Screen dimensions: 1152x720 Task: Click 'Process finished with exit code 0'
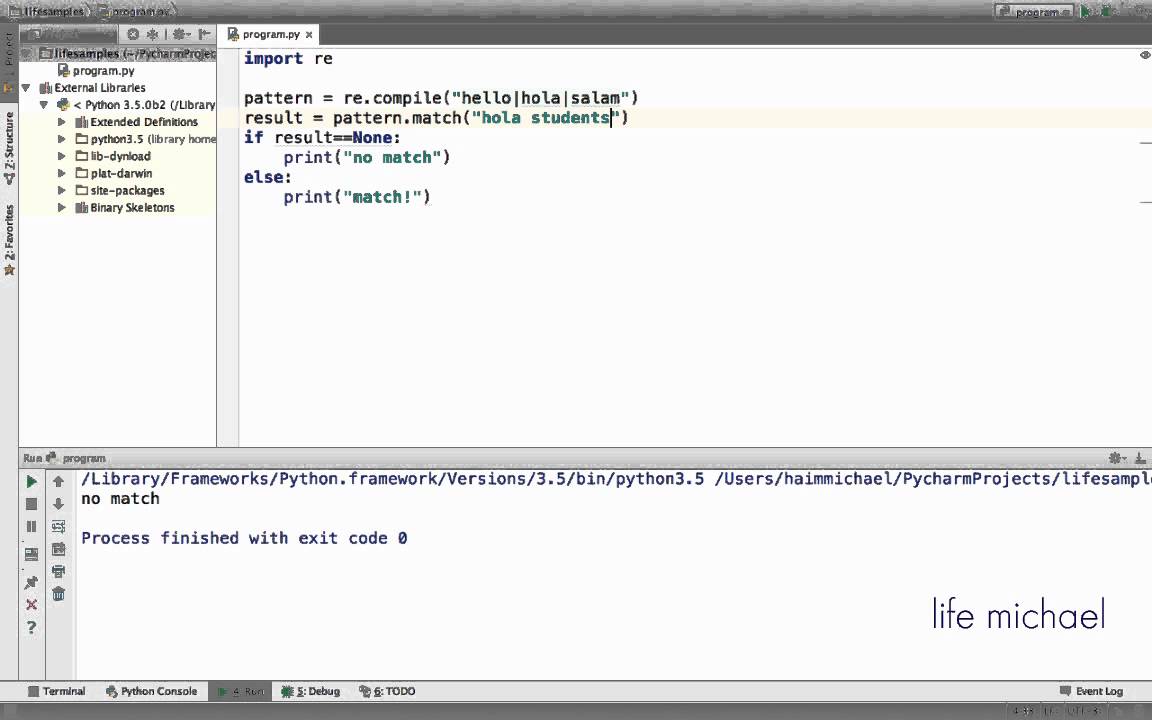tap(244, 538)
